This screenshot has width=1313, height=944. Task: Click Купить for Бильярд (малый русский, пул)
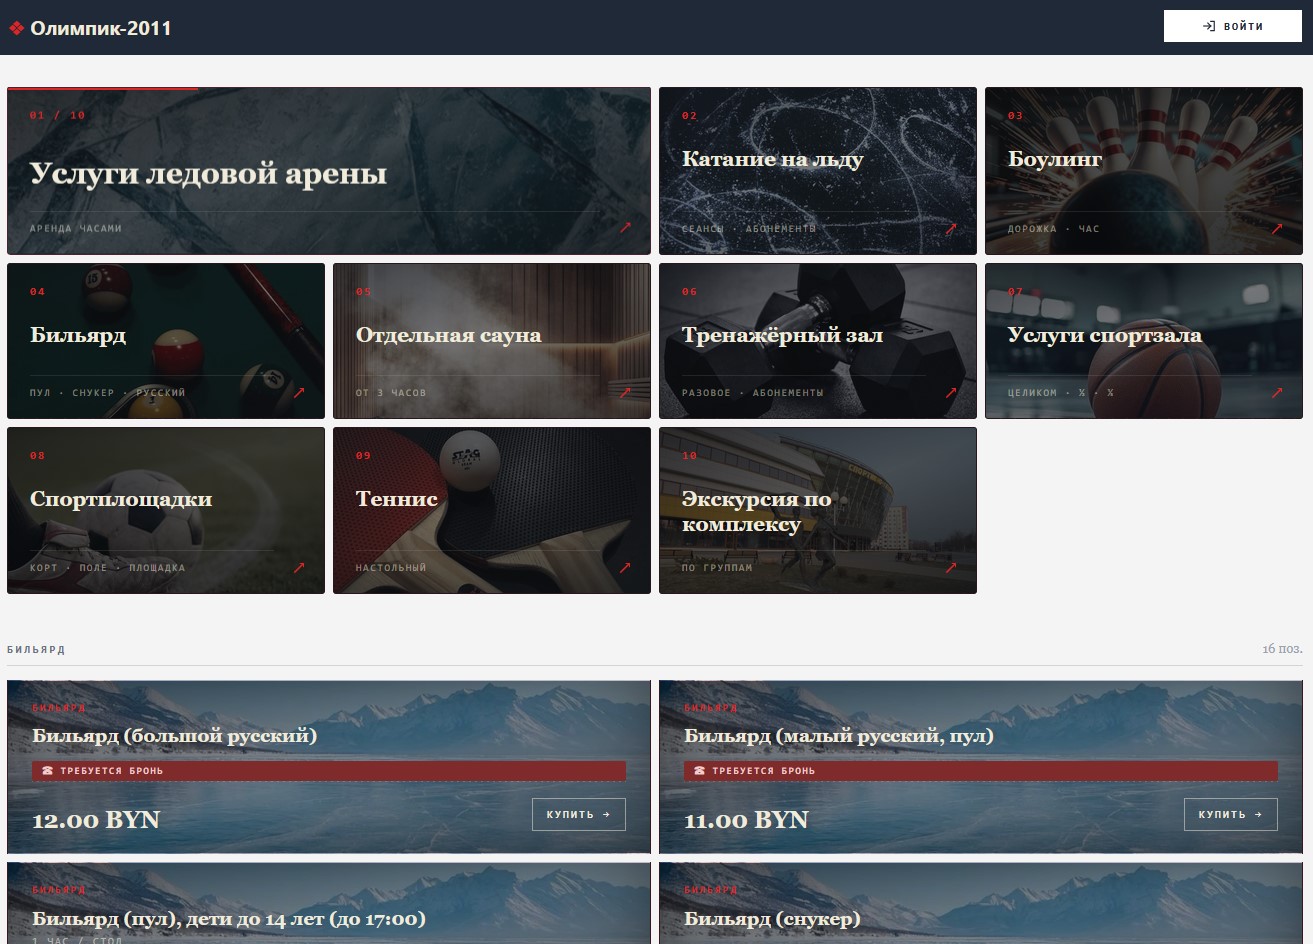(x=1231, y=814)
